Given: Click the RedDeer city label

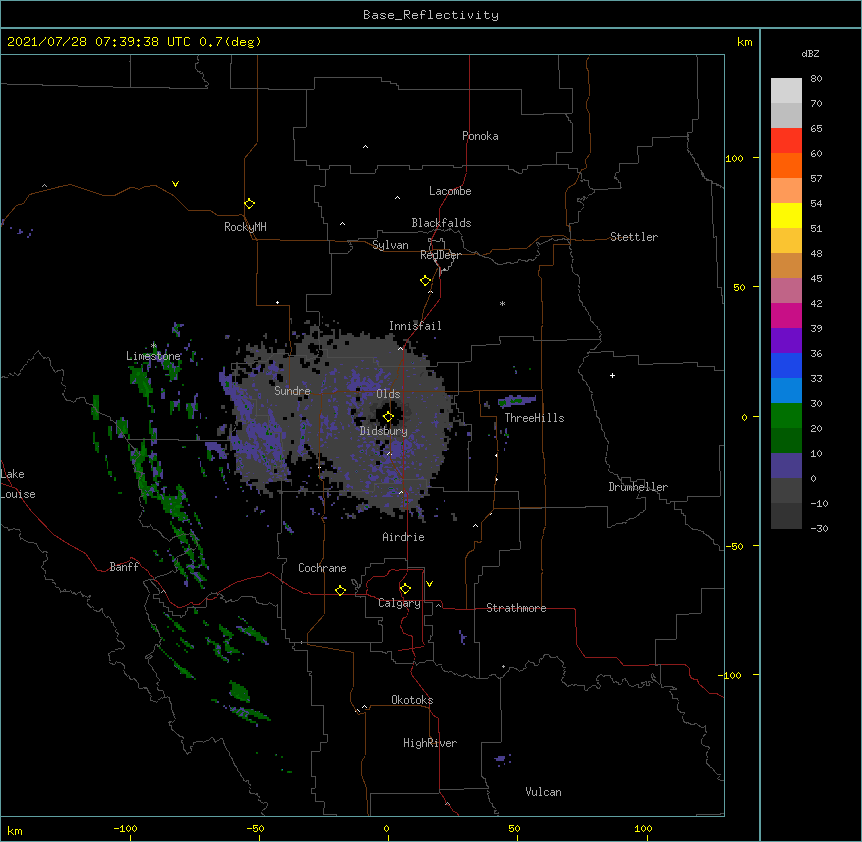Looking at the screenshot, I should pyautogui.click(x=440, y=255).
